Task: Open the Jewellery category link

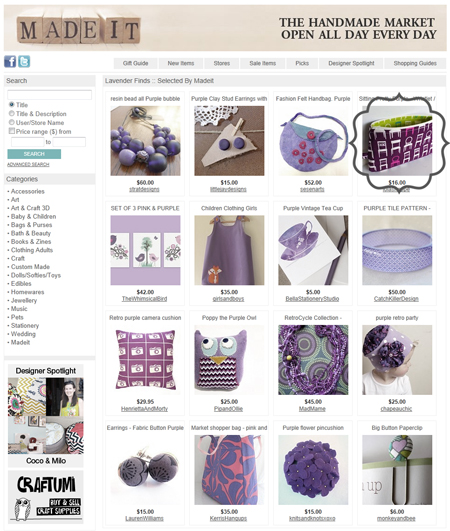Action: [x=24, y=300]
